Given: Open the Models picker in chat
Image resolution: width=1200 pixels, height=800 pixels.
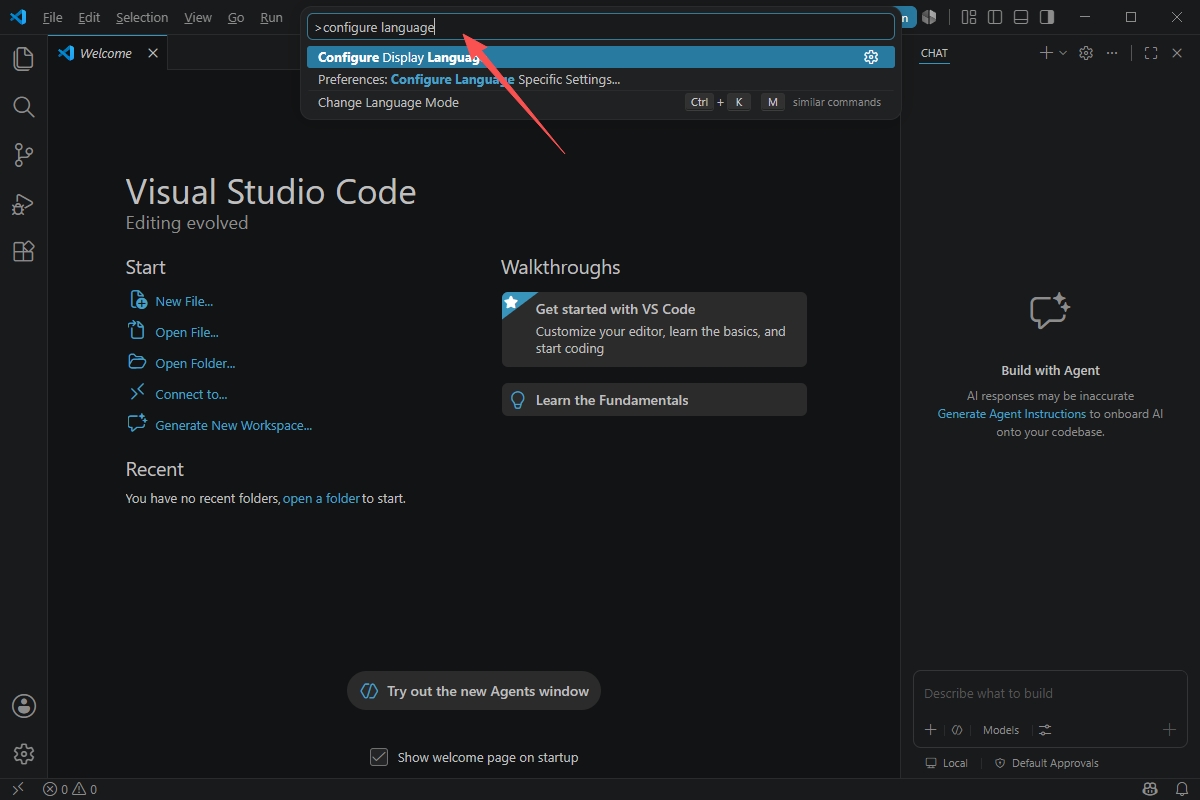Looking at the screenshot, I should click(x=1001, y=730).
